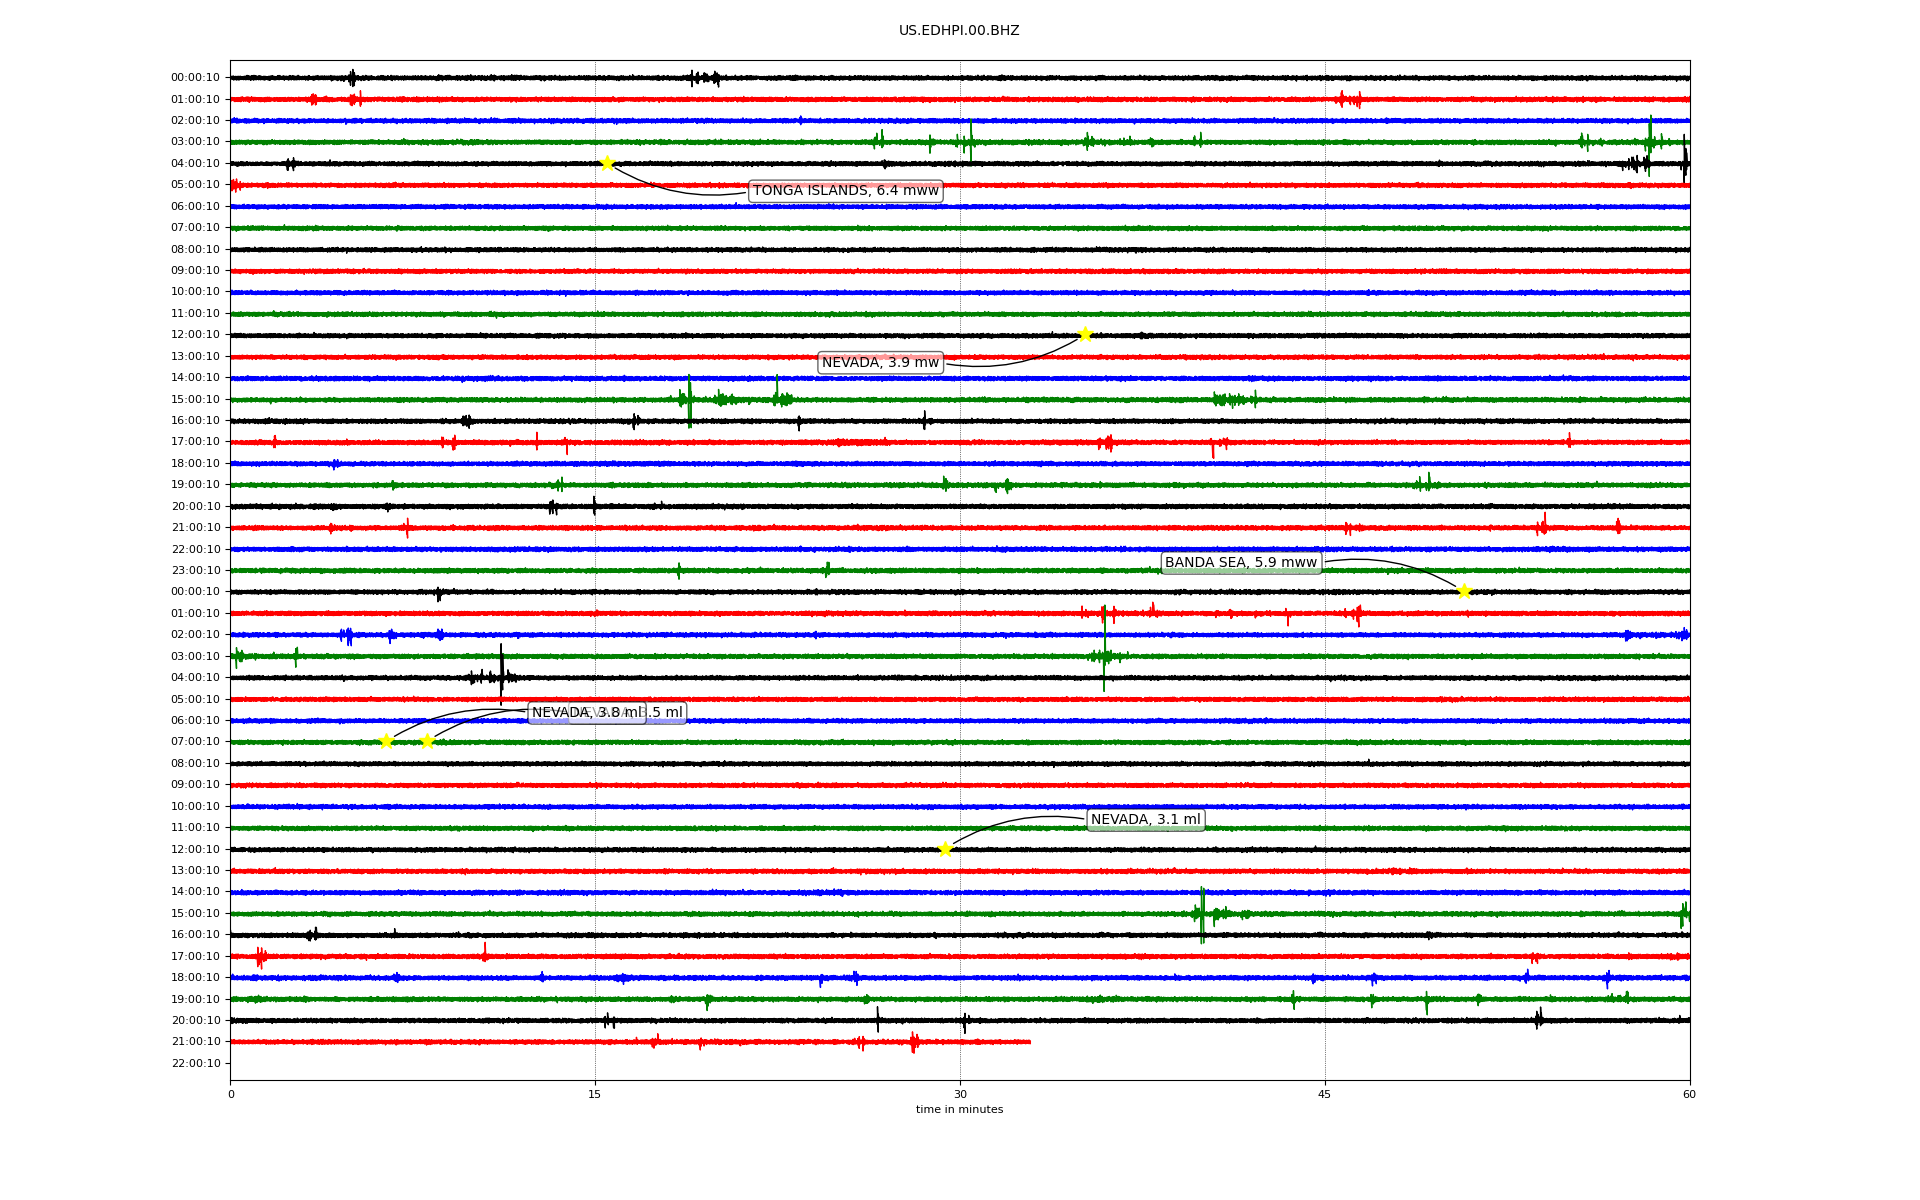
Task: Click the yellow star linked to Nevada 3.9 mww
Action: tap(1085, 334)
